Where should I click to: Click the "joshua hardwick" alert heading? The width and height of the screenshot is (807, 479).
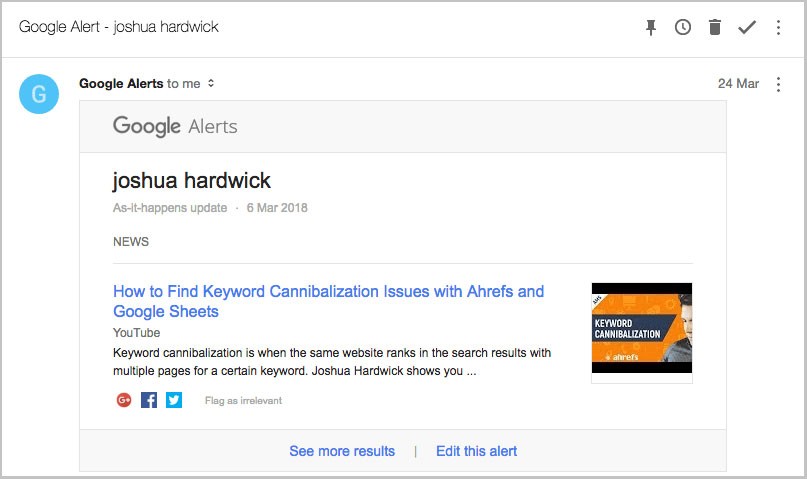192,181
